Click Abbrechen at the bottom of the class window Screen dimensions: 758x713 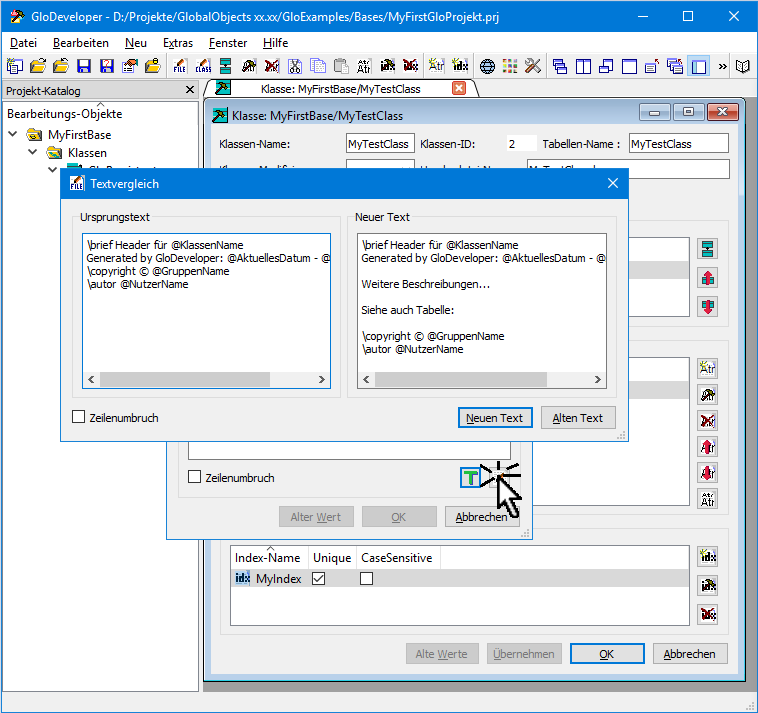click(690, 654)
